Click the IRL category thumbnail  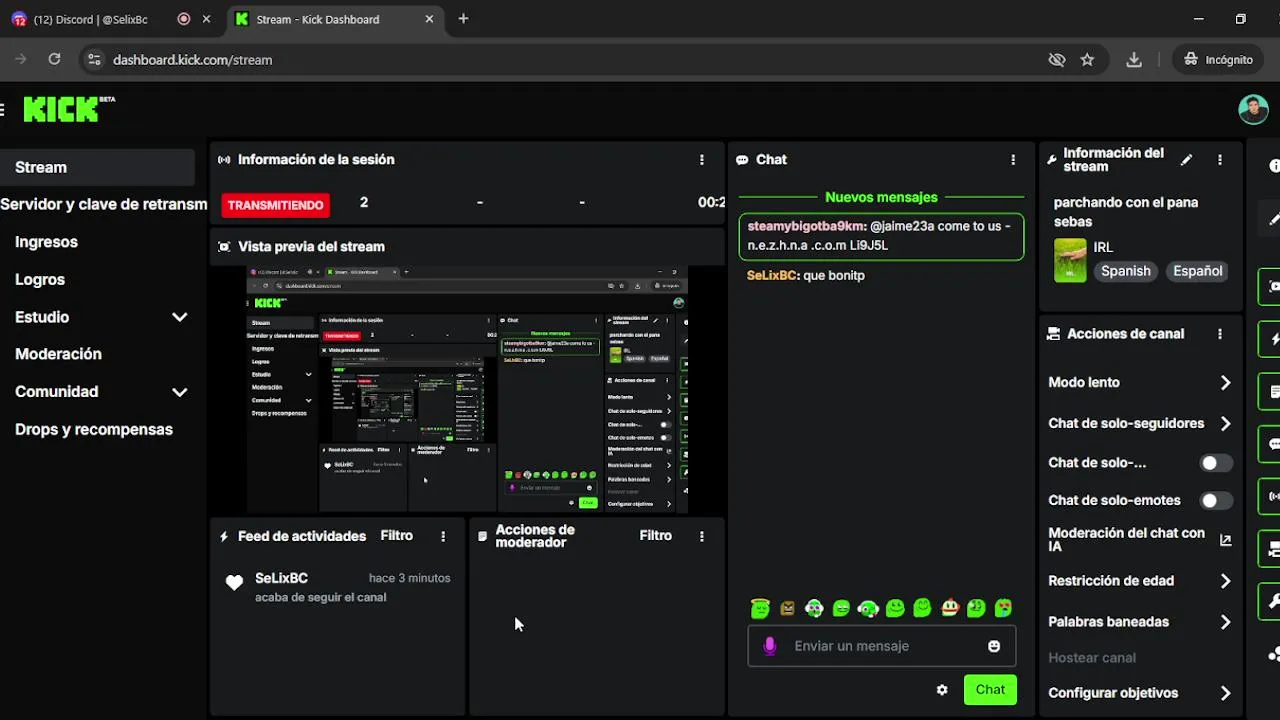[x=1070, y=260]
